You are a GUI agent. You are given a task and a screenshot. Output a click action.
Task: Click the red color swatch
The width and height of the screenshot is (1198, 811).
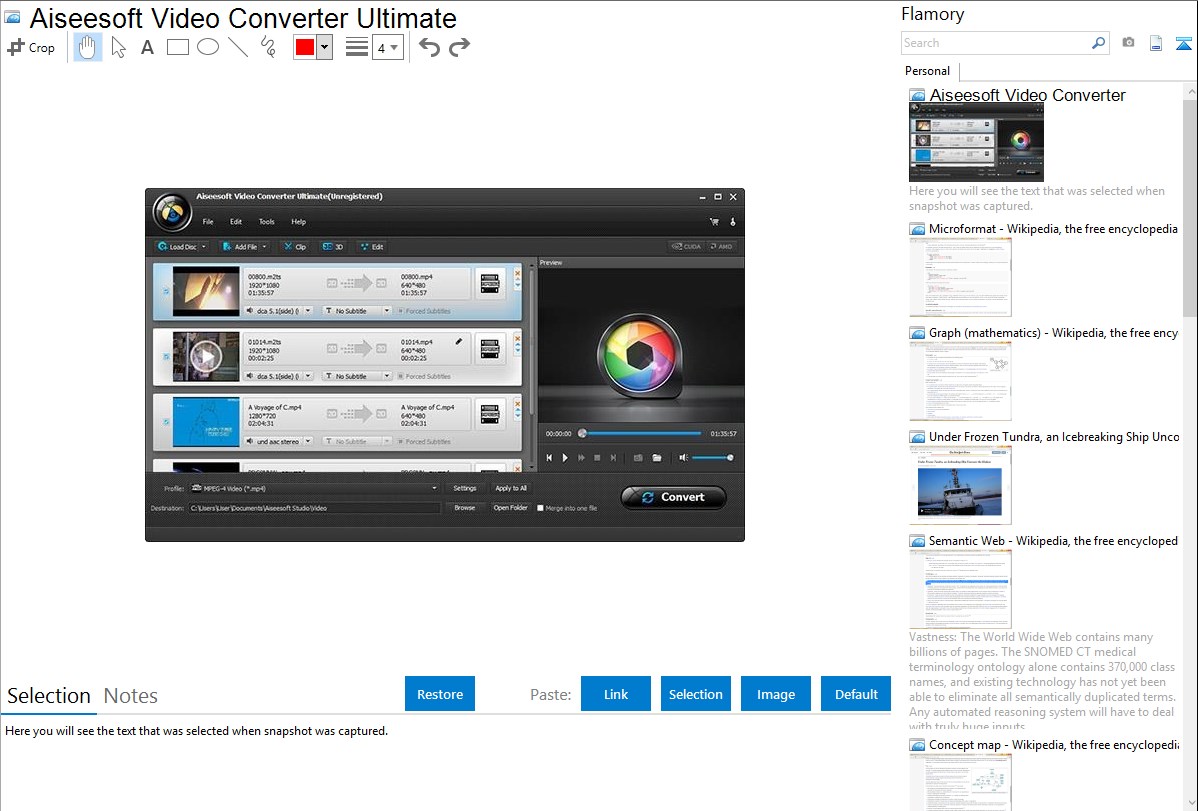[x=305, y=47]
